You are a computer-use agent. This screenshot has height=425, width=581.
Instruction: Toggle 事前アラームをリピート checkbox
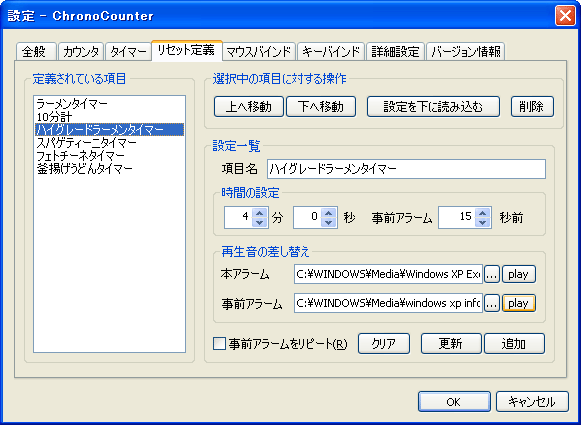point(219,343)
